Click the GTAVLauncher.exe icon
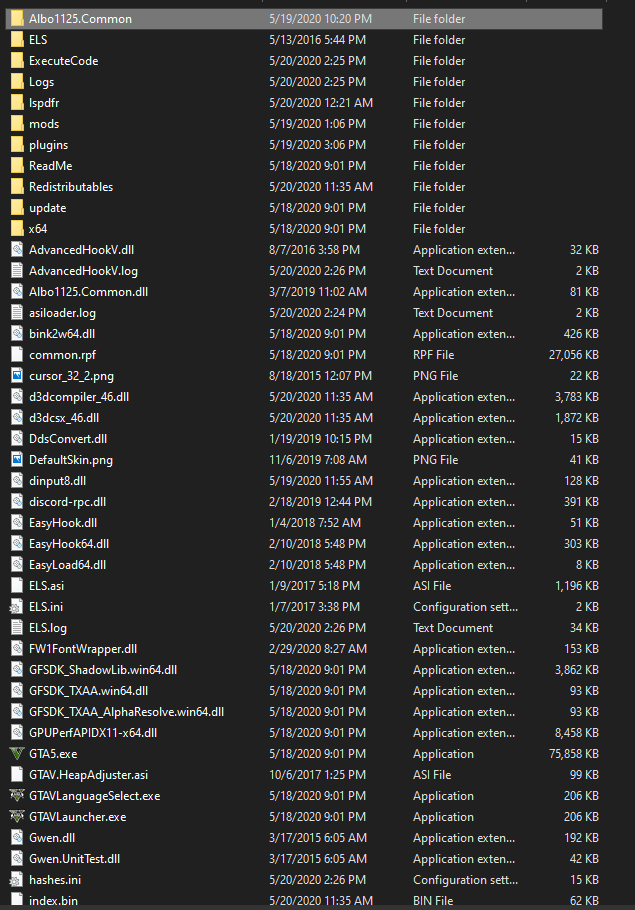This screenshot has height=910, width=635. point(17,817)
